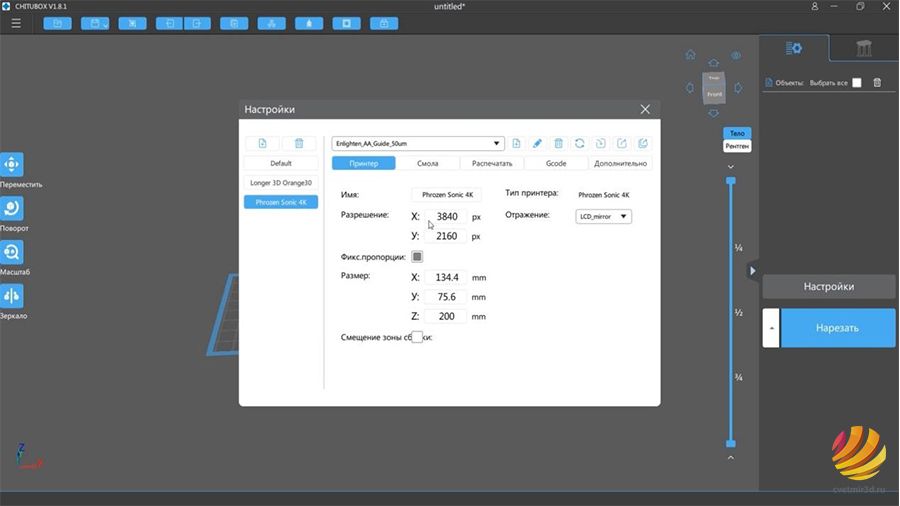Select the Поворот rotate tool
Image resolution: width=900 pixels, height=506 pixels.
[x=12, y=208]
